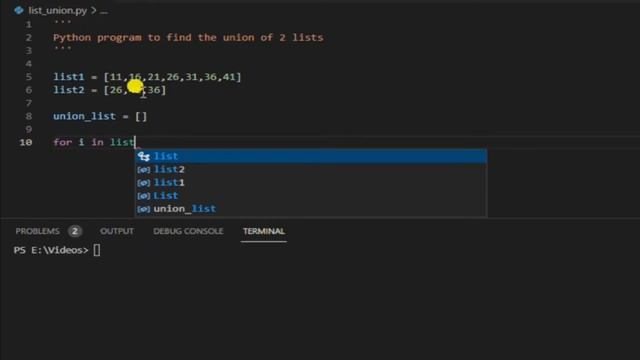Switch to the OUTPUT tab
Viewport: 640px width, 360px height.
[x=117, y=231]
